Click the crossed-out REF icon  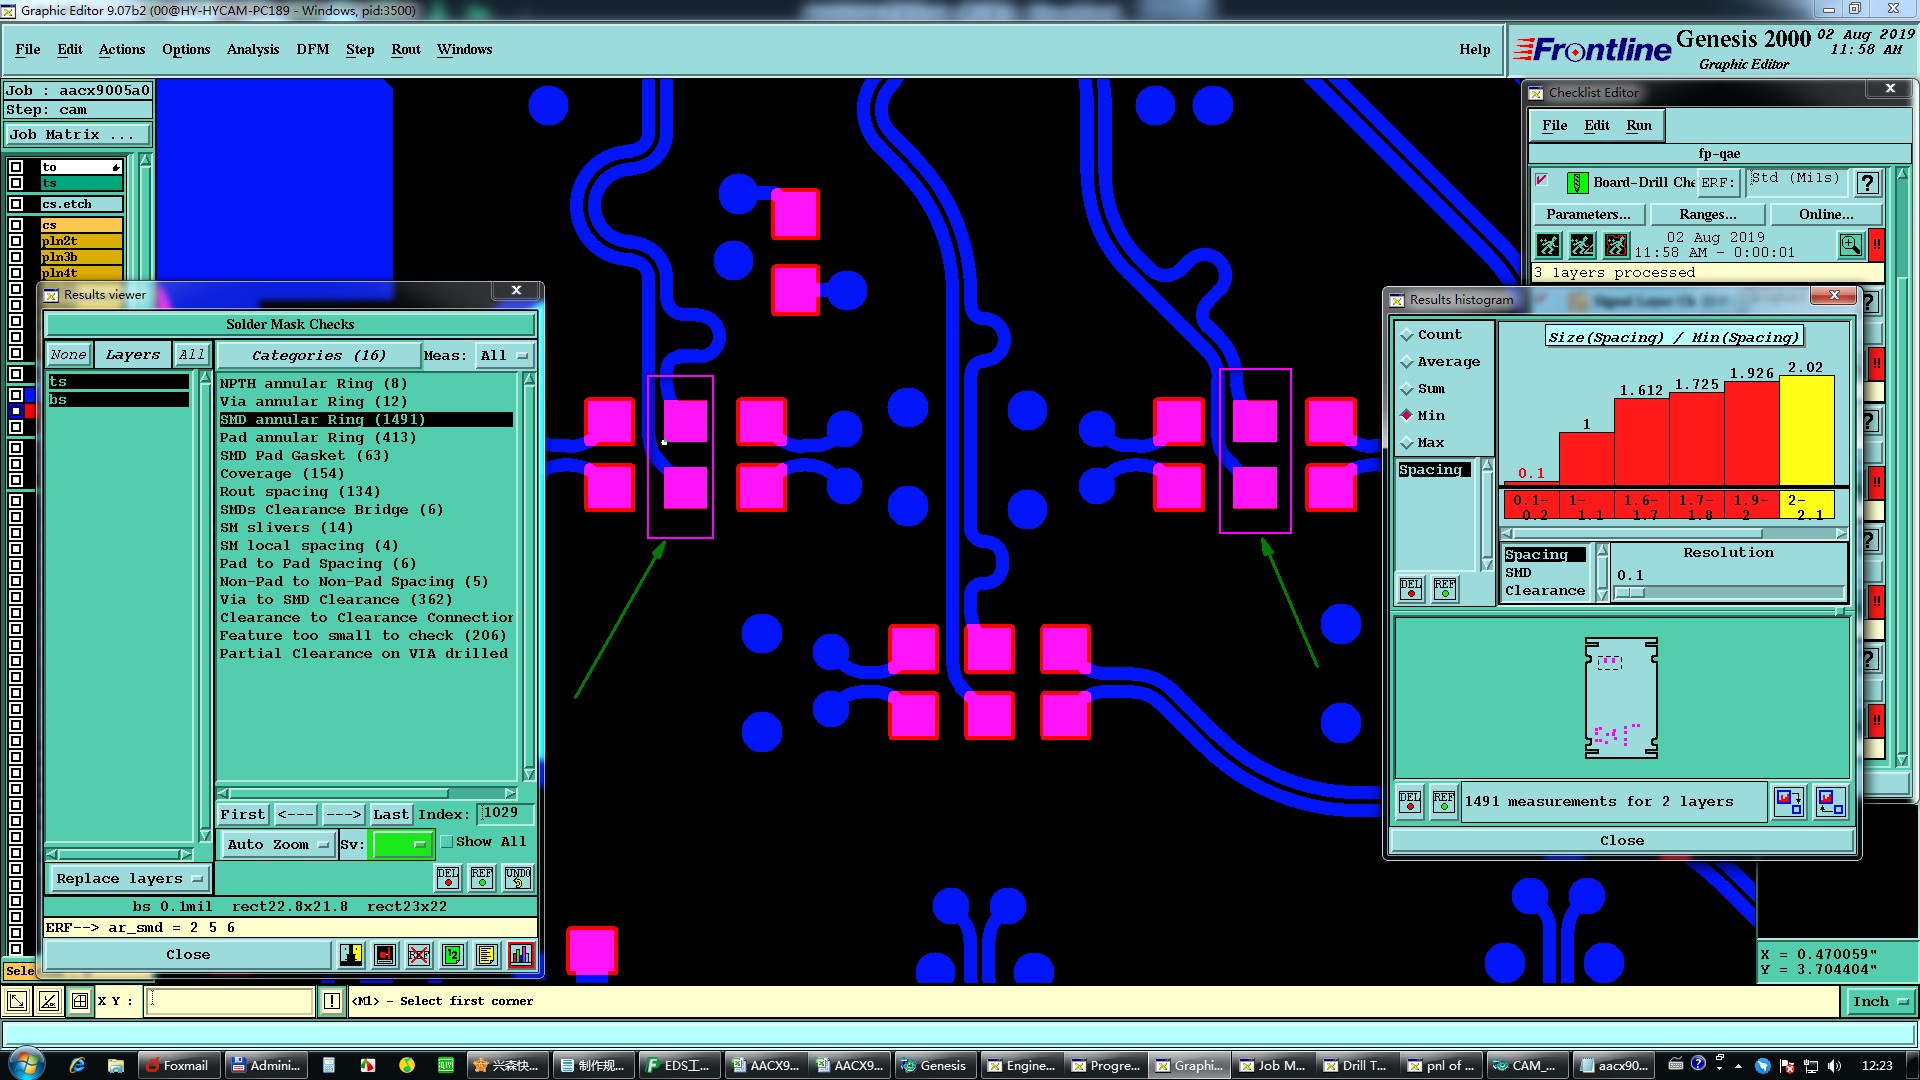(419, 955)
